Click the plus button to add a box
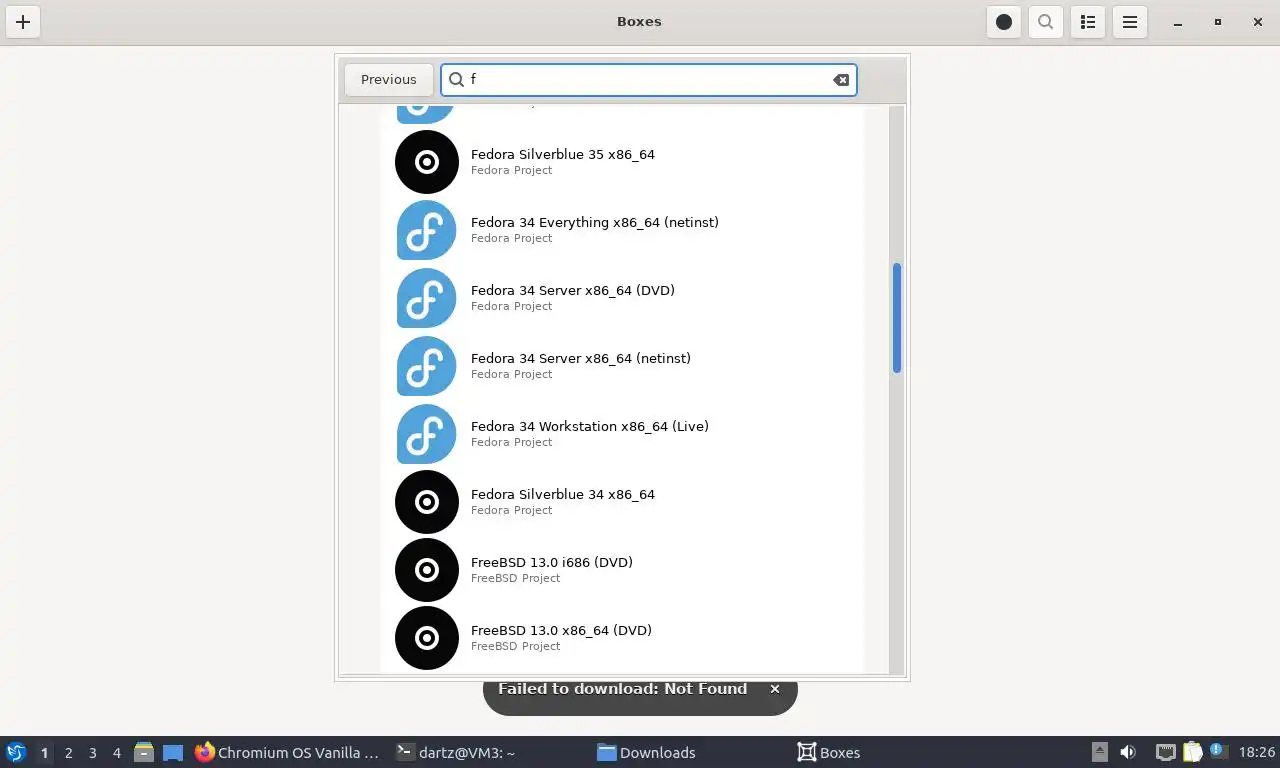 [x=23, y=22]
